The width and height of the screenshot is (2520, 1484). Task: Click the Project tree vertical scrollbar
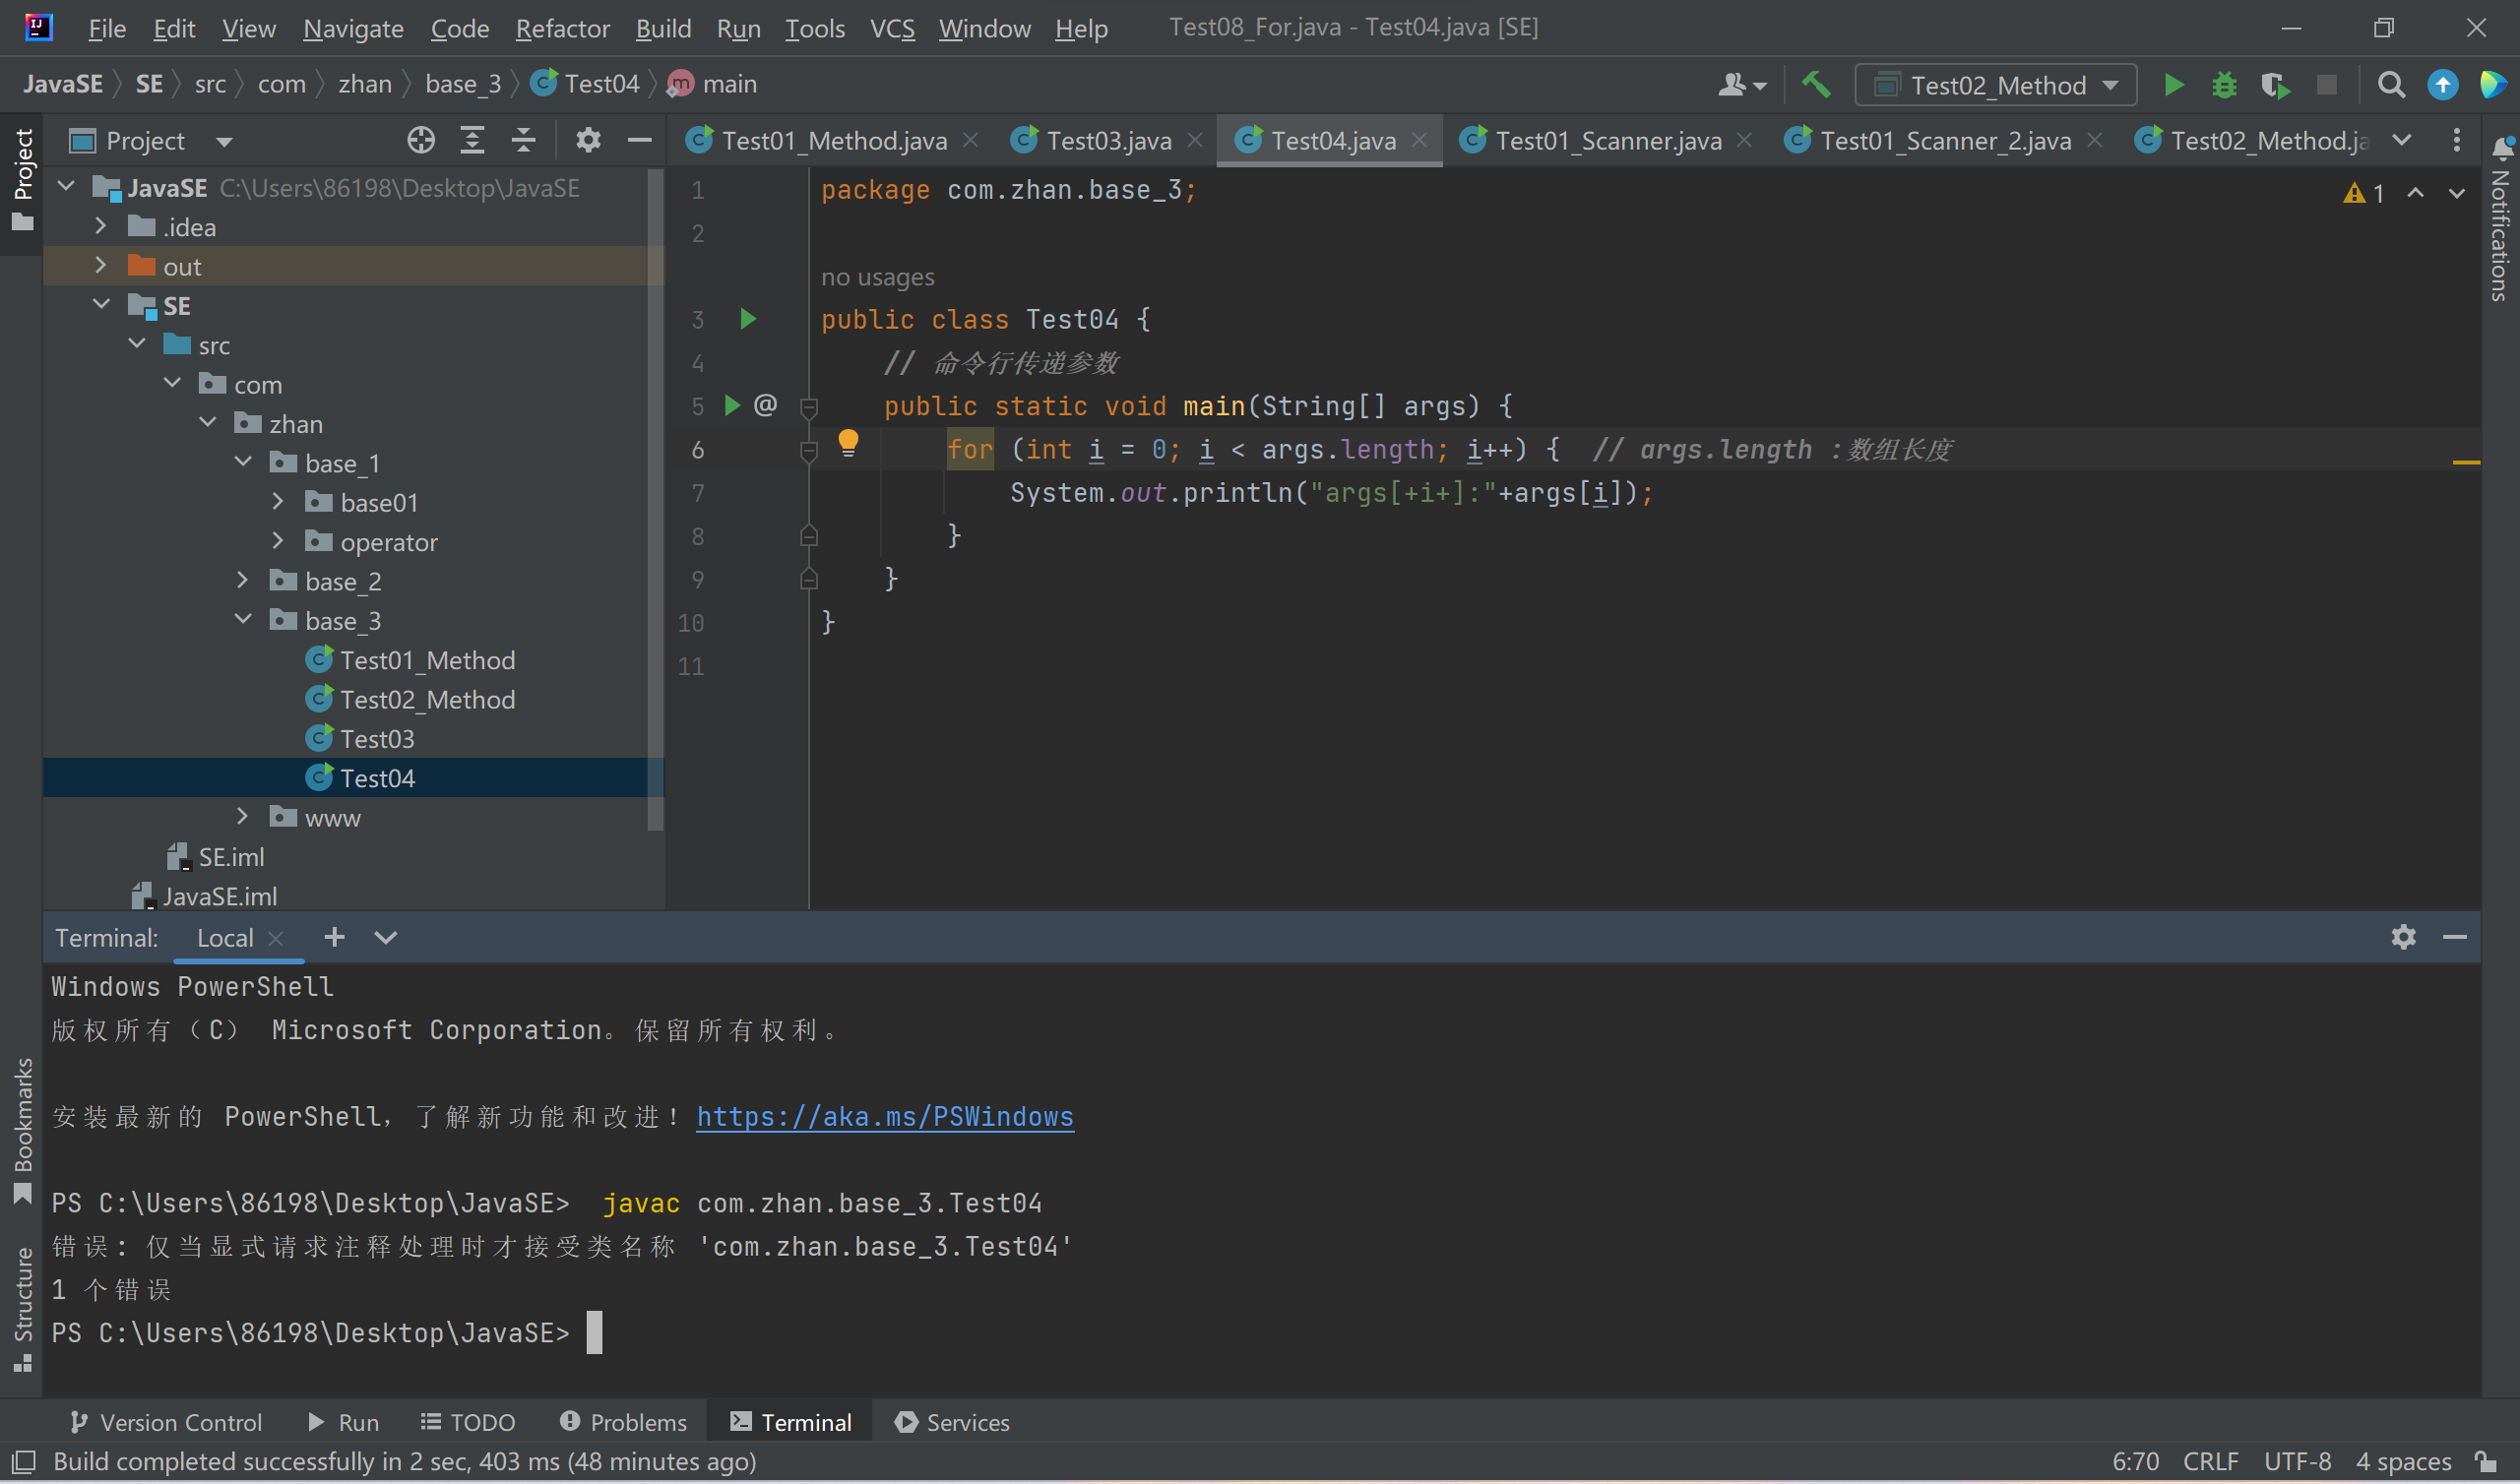point(656,500)
